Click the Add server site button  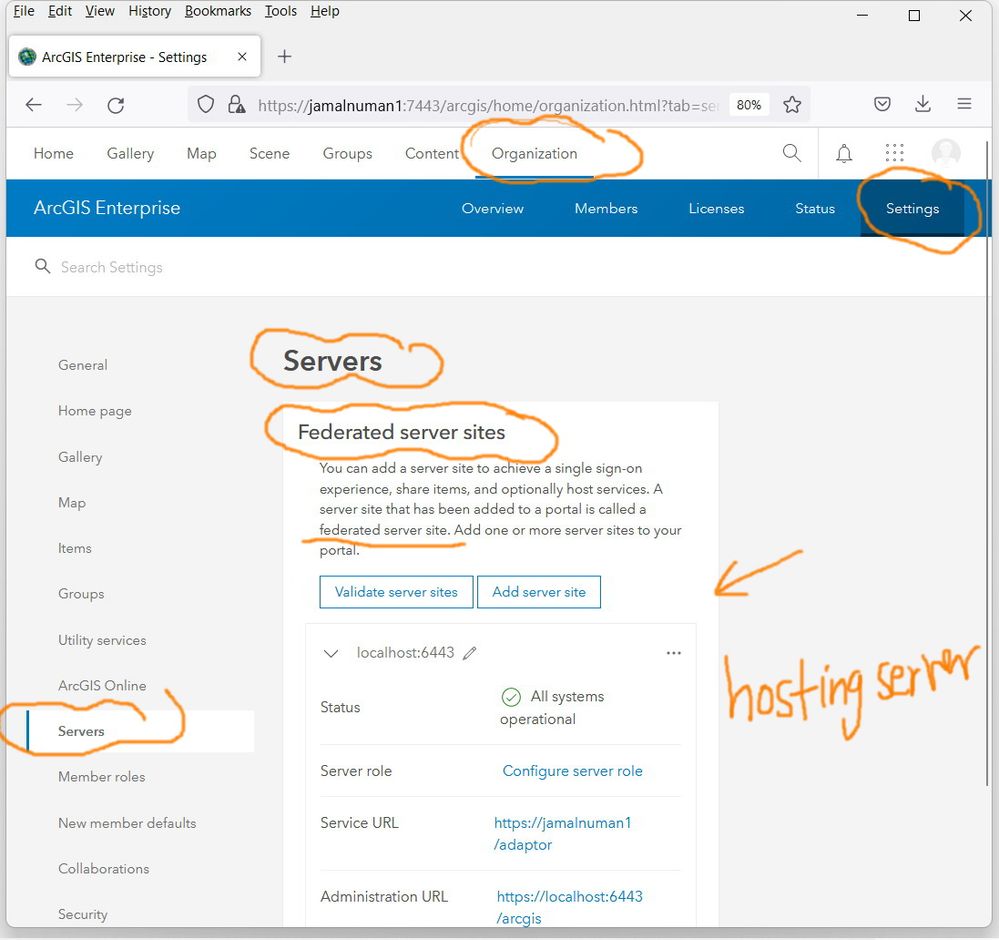[539, 592]
